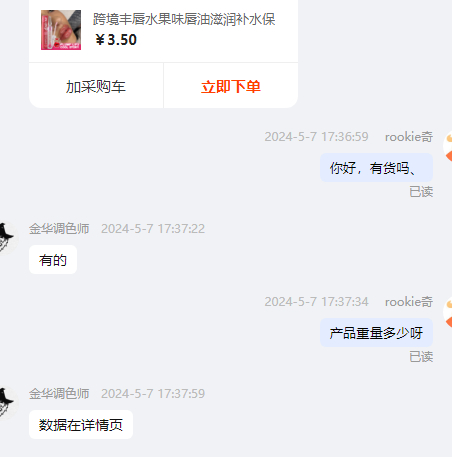Click sender name 金华调色师 at 17:37:59
452x457 pixels.
(x=59, y=394)
